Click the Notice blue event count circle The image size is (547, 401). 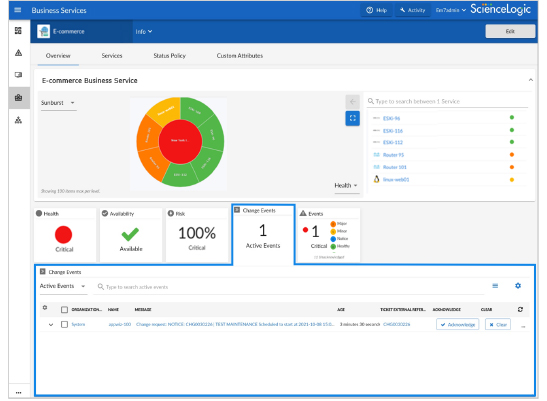(x=333, y=239)
